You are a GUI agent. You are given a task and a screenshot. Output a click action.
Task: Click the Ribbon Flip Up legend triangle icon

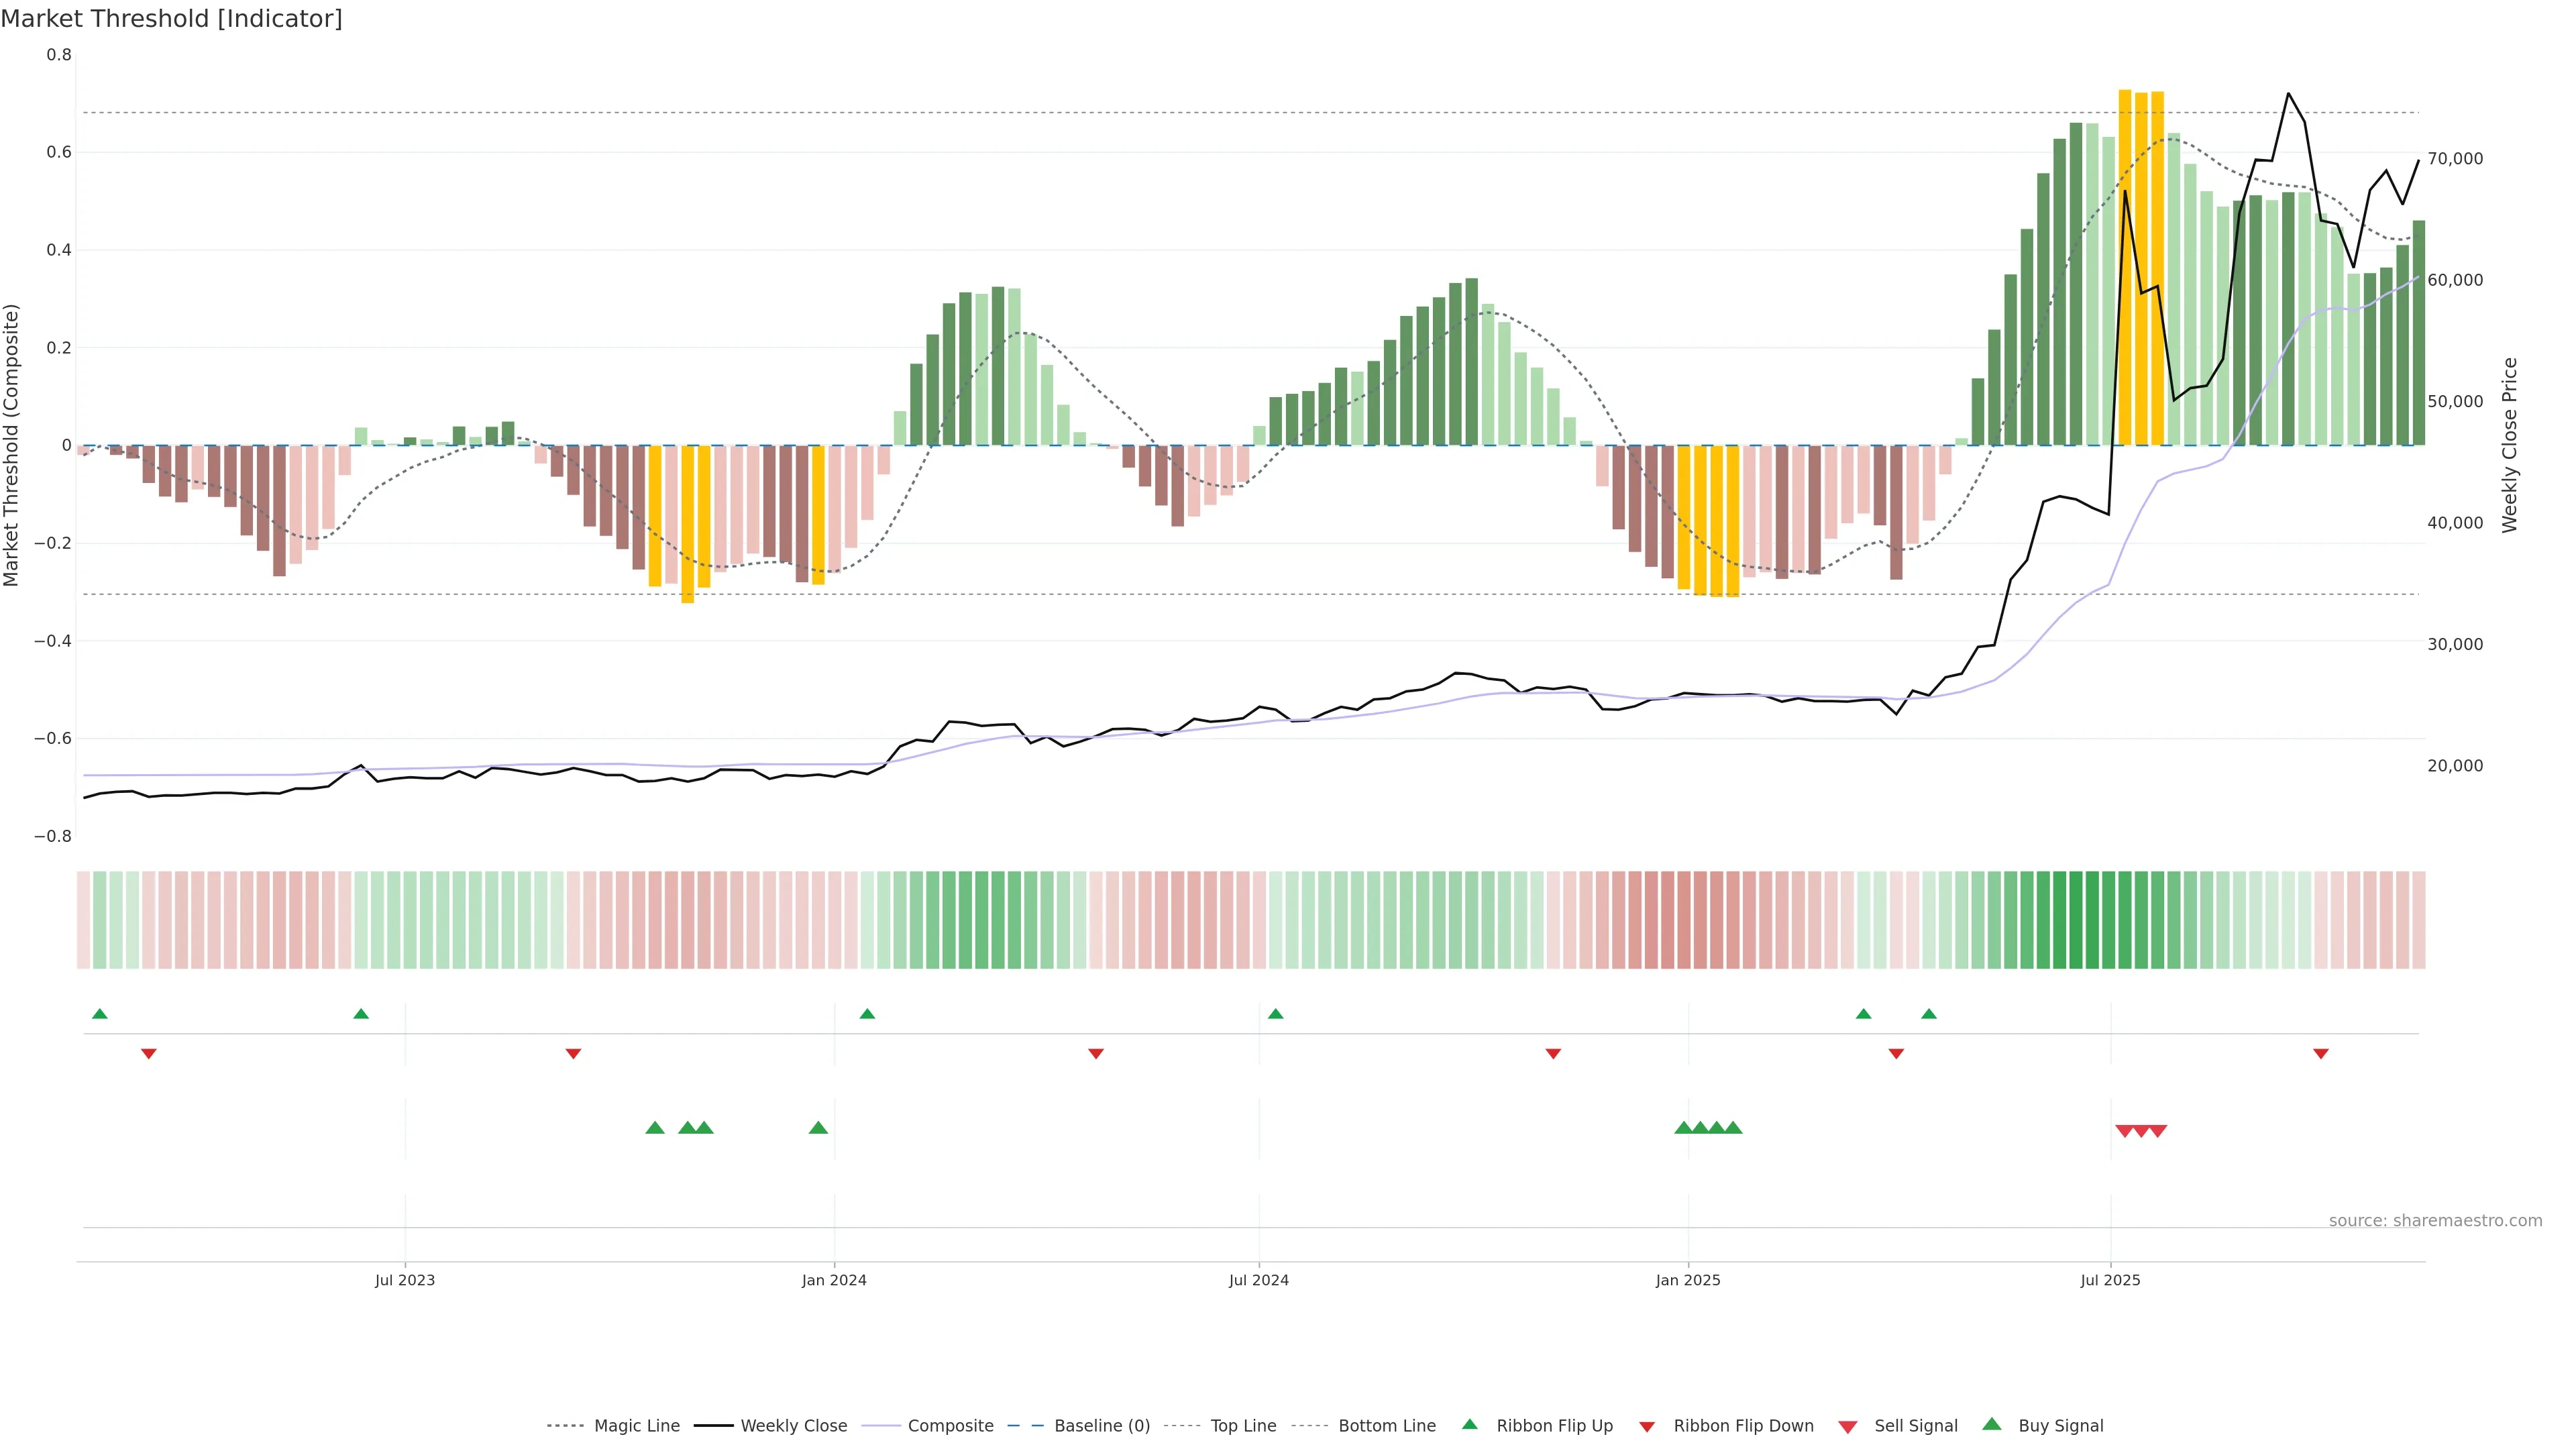(1469, 1424)
